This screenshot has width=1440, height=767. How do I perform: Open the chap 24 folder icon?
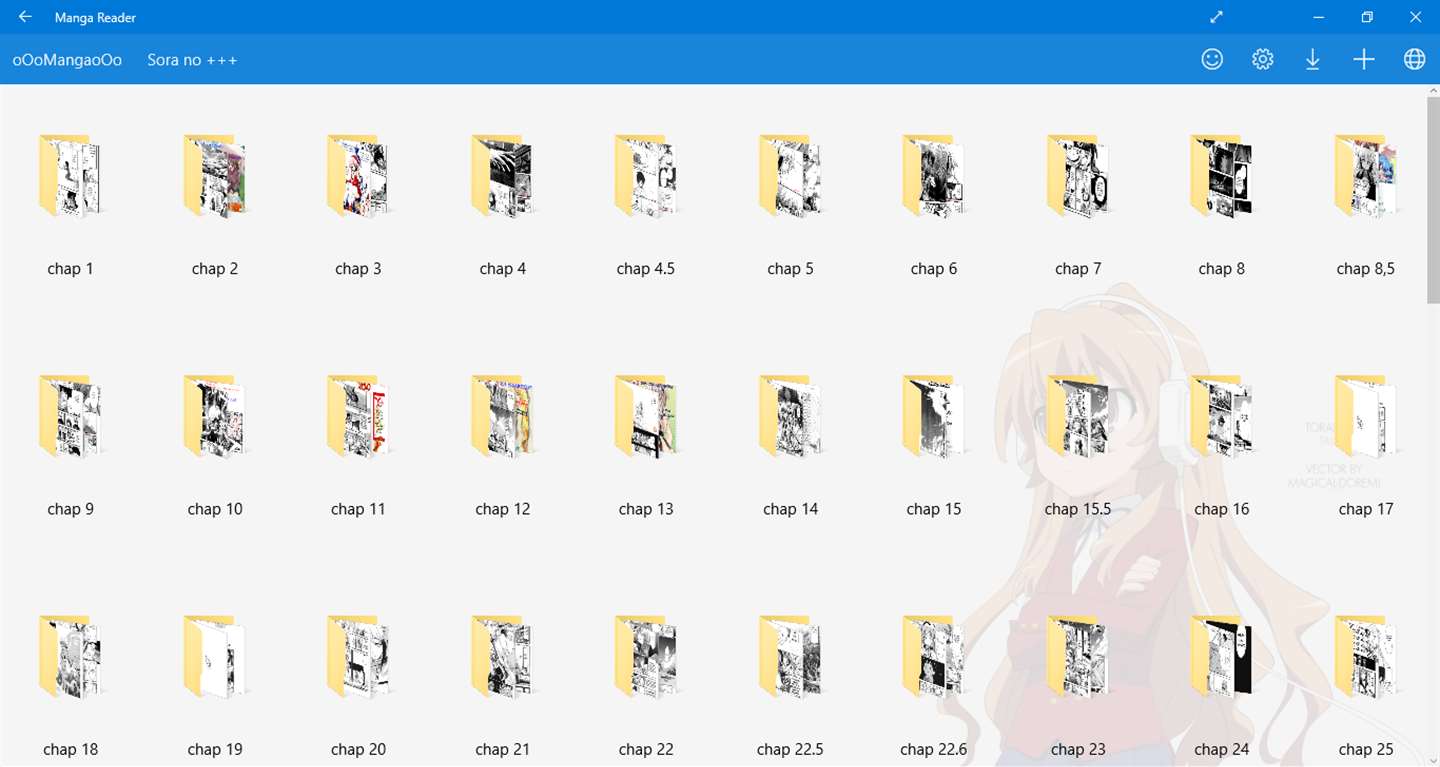(x=1223, y=657)
